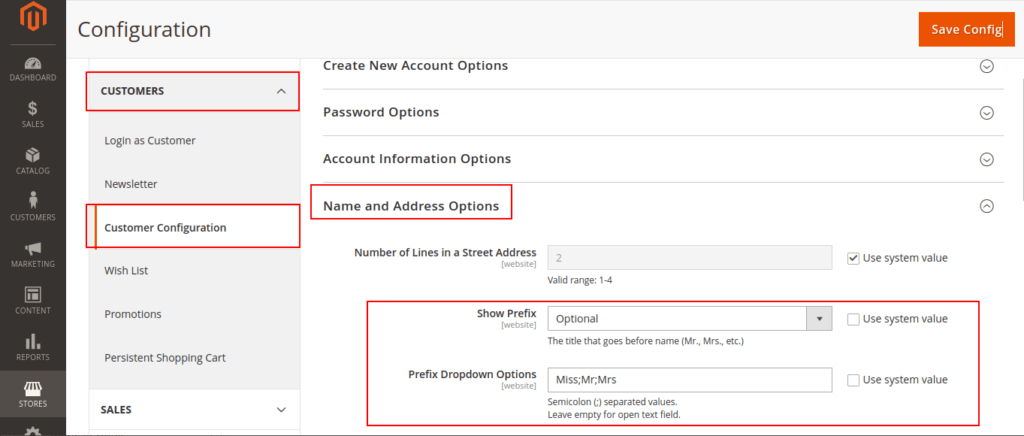
Task: Open the Marketing megaphone icon
Action: [x=32, y=248]
